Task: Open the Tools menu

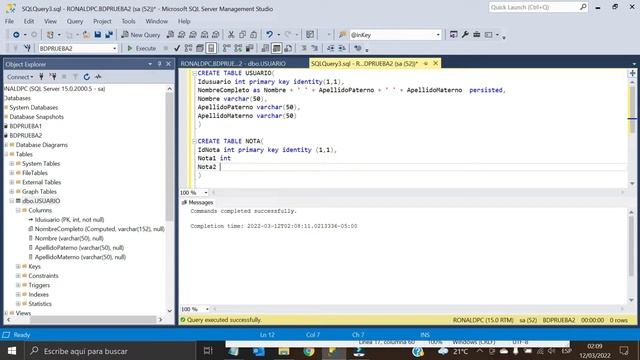Action: coord(128,21)
